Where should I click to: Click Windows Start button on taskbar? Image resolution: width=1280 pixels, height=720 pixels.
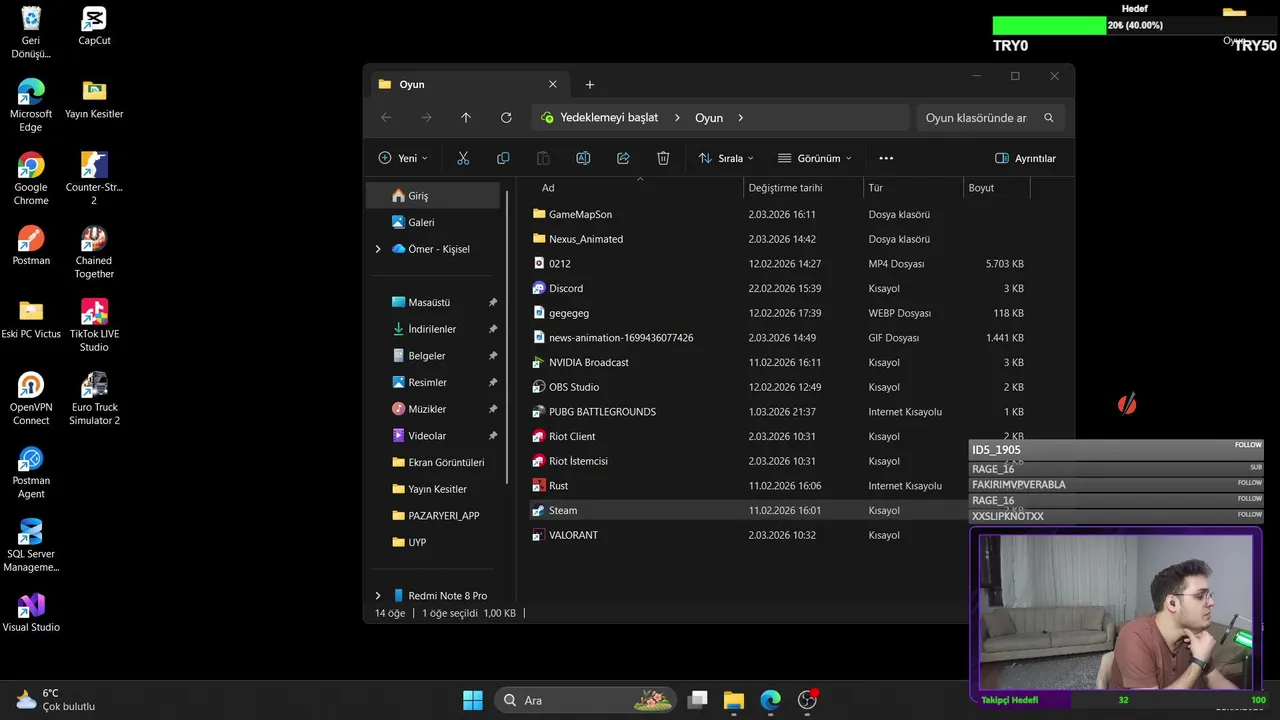click(x=473, y=700)
